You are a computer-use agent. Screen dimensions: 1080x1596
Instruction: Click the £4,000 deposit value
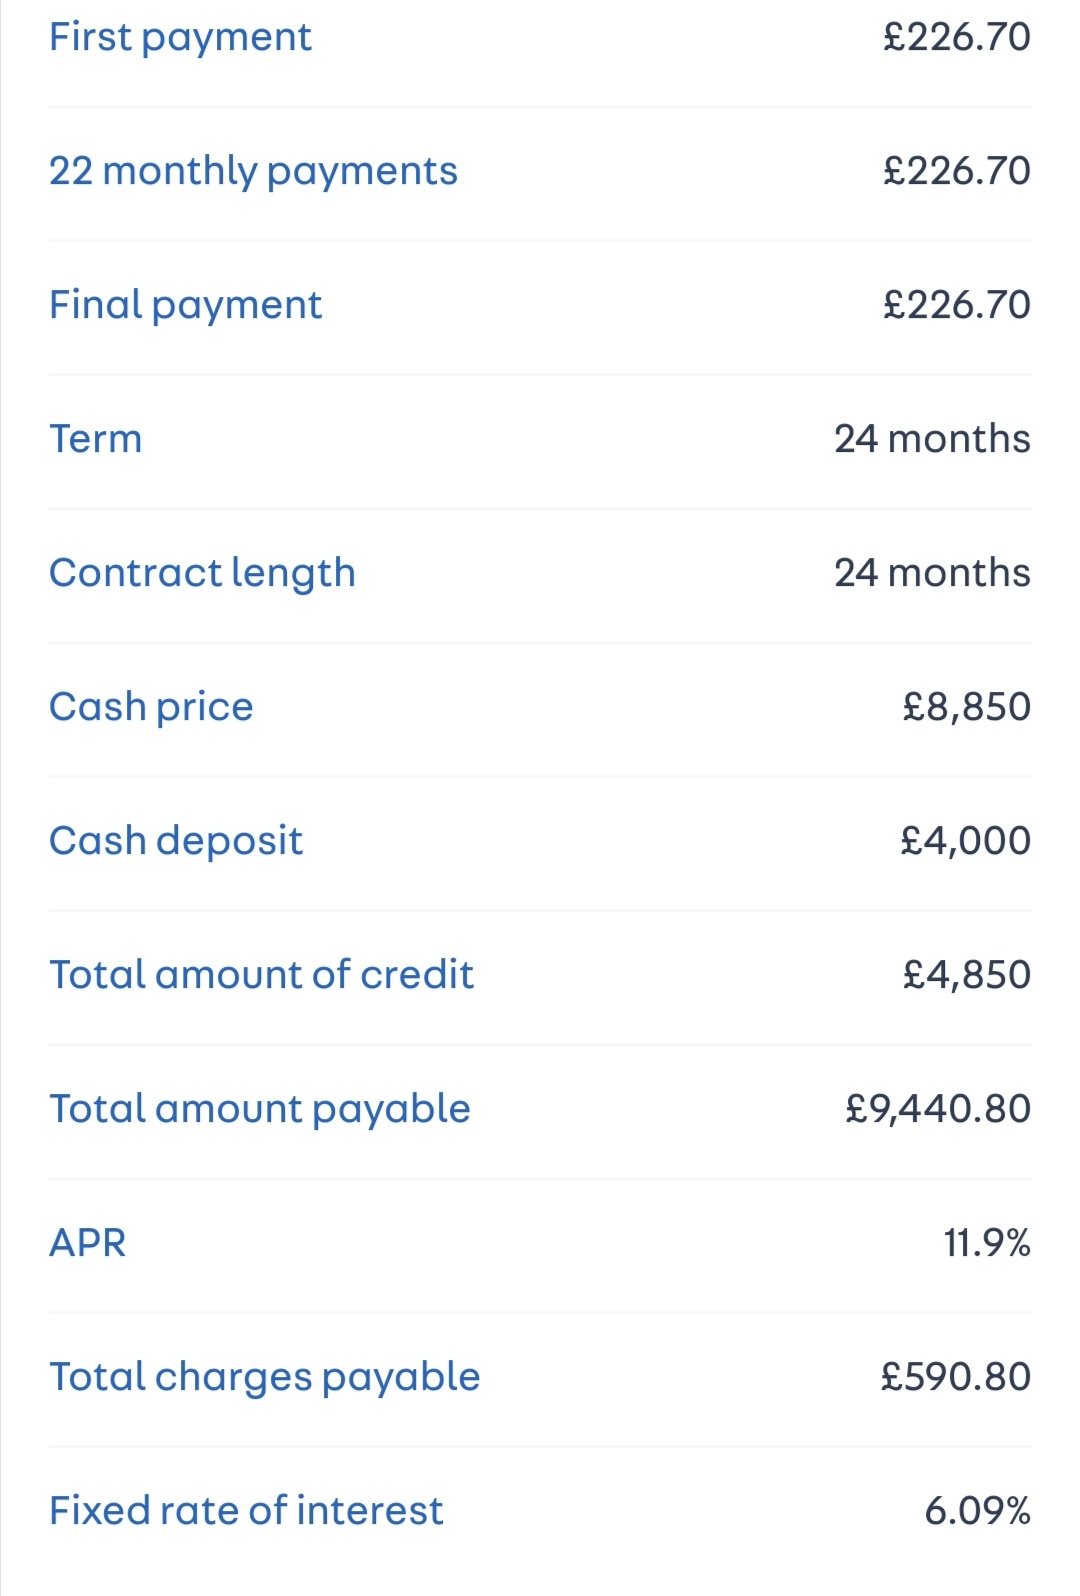[965, 841]
